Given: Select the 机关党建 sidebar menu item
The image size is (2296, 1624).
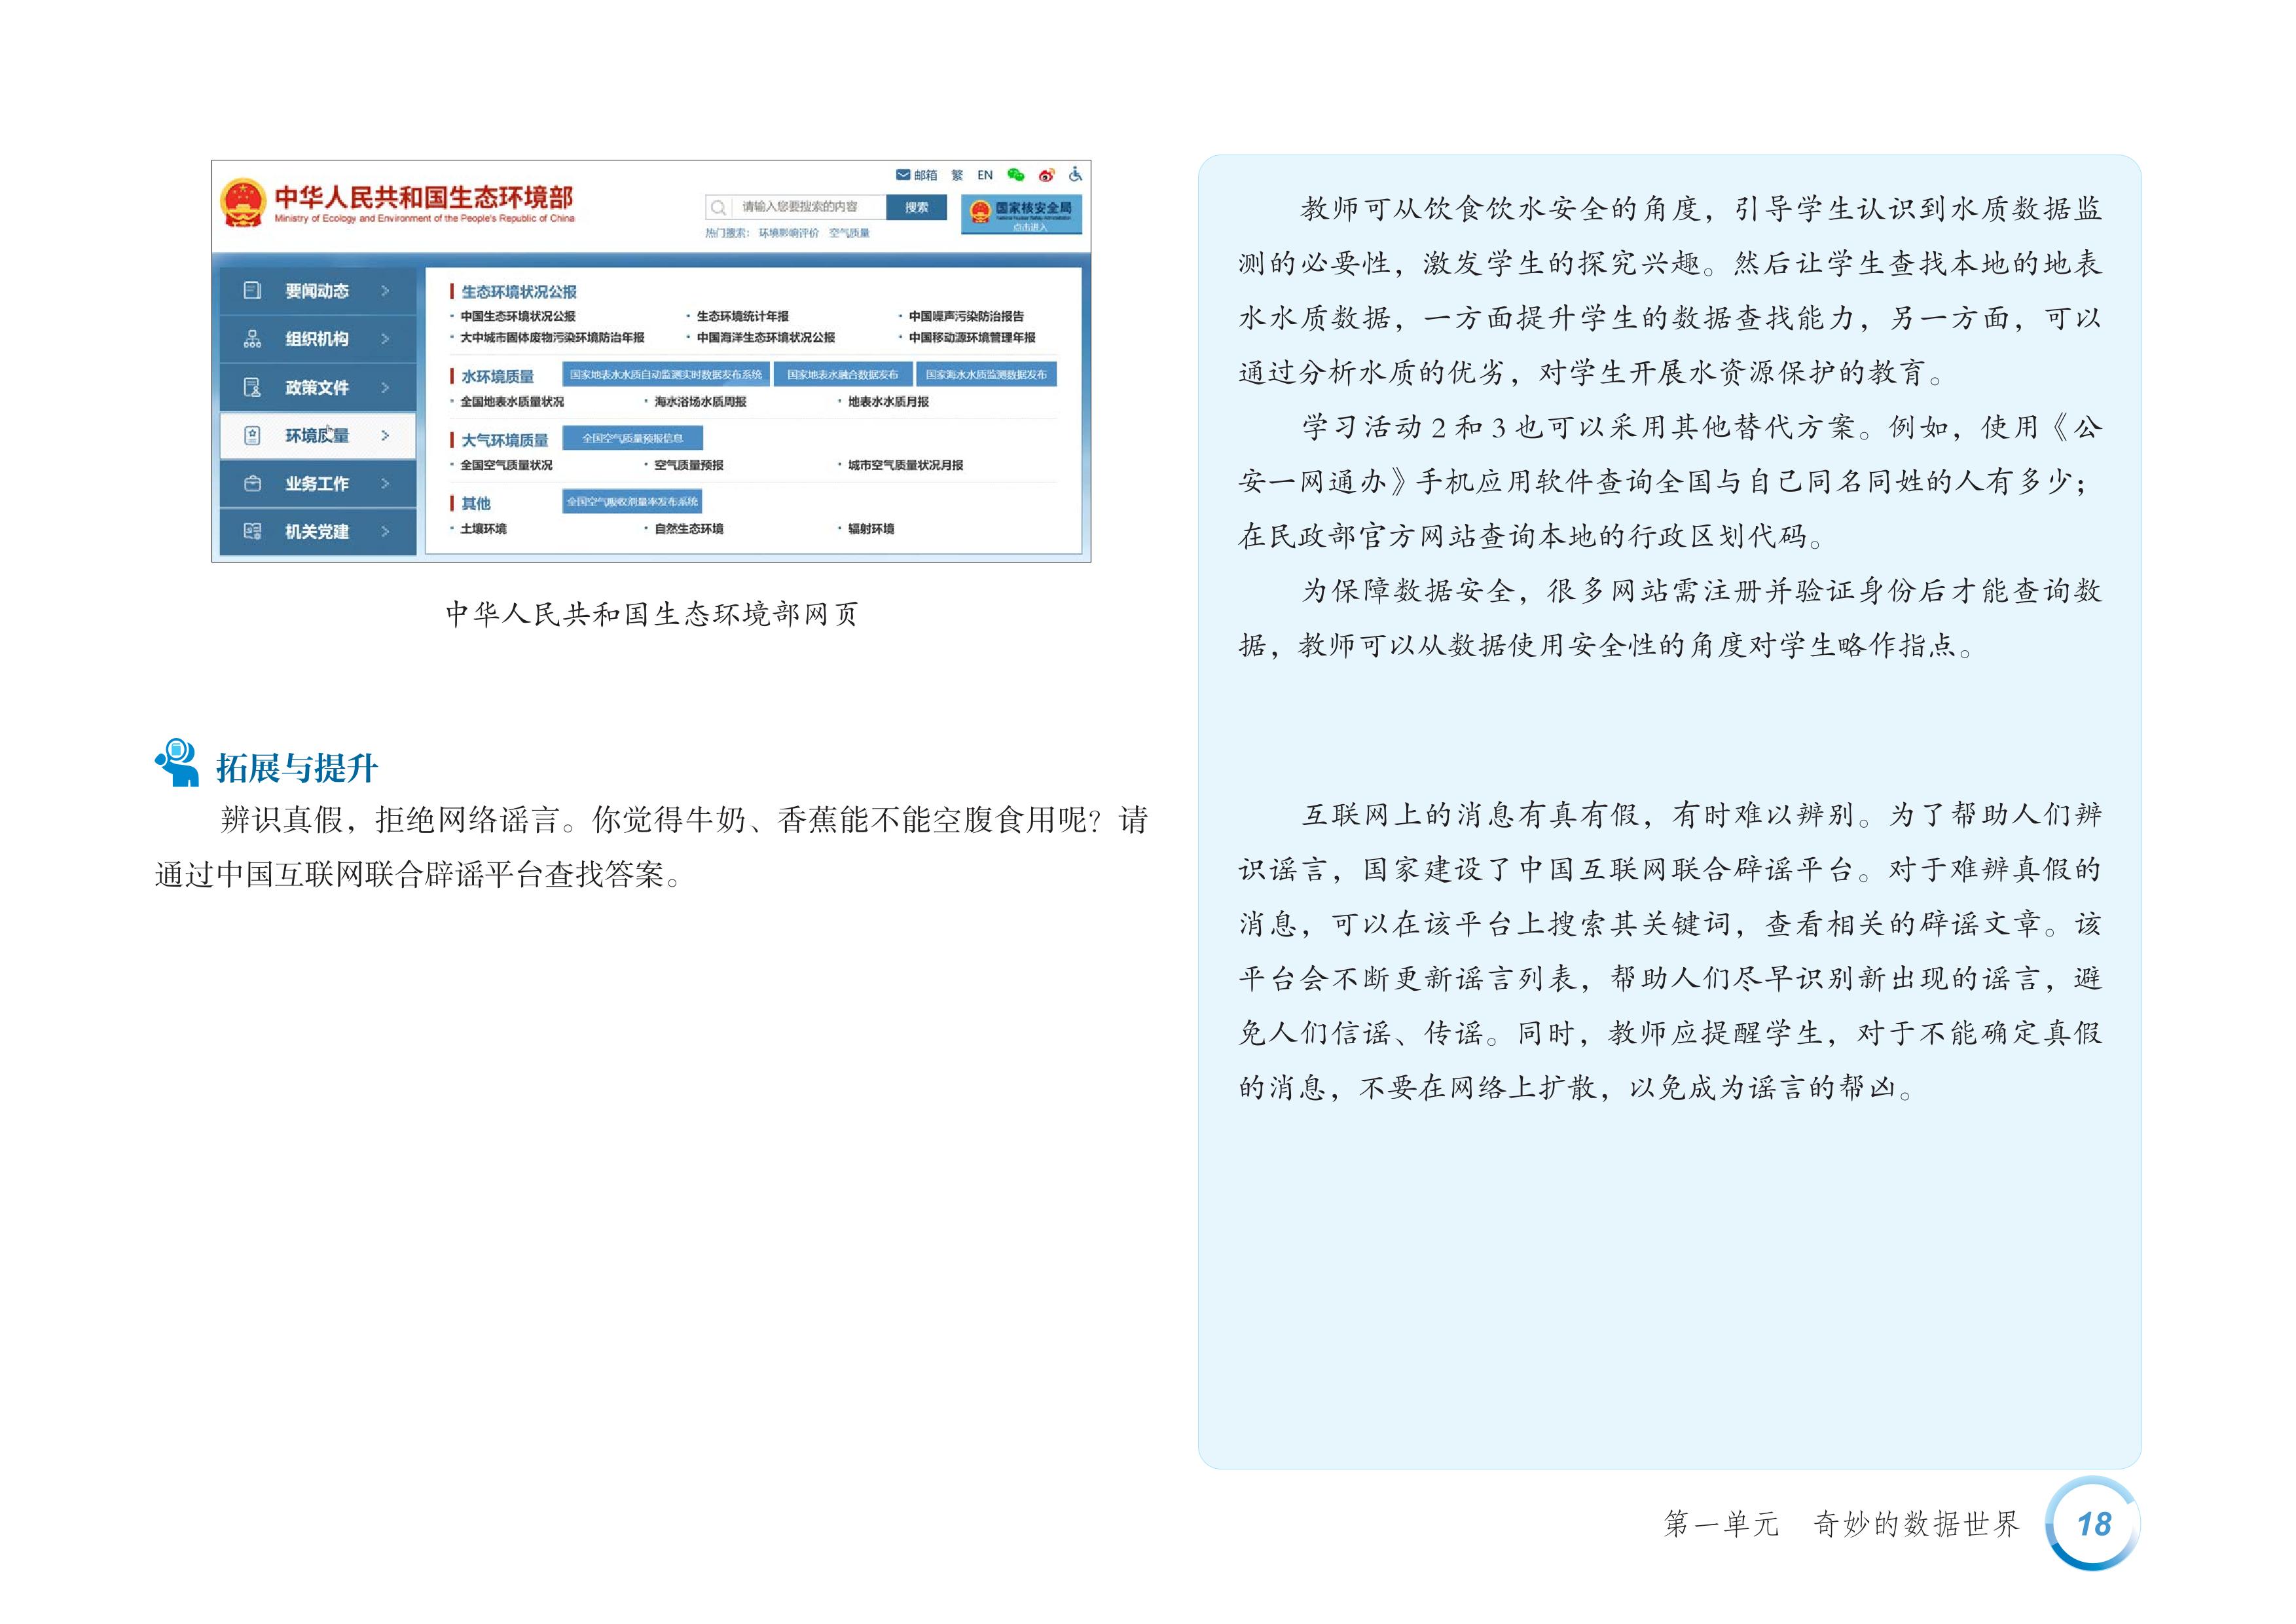Looking at the screenshot, I should 317,531.
